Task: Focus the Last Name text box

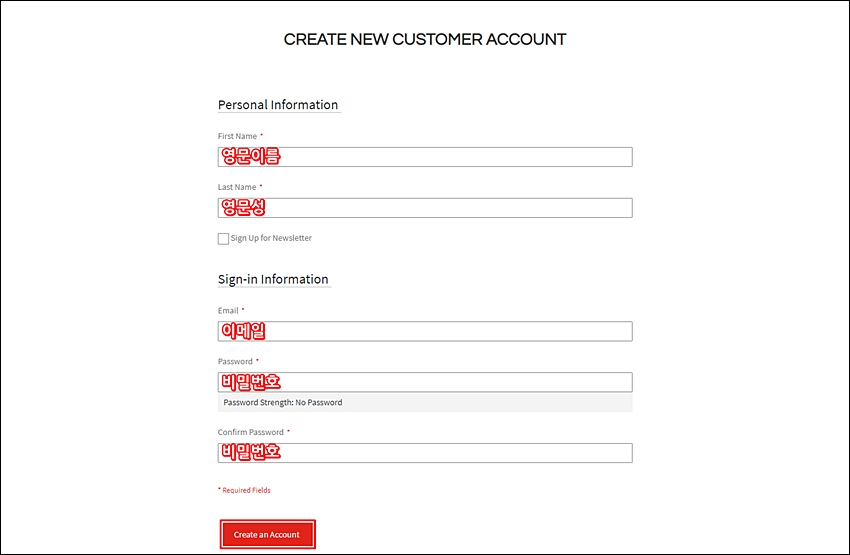Action: pyautogui.click(x=425, y=208)
